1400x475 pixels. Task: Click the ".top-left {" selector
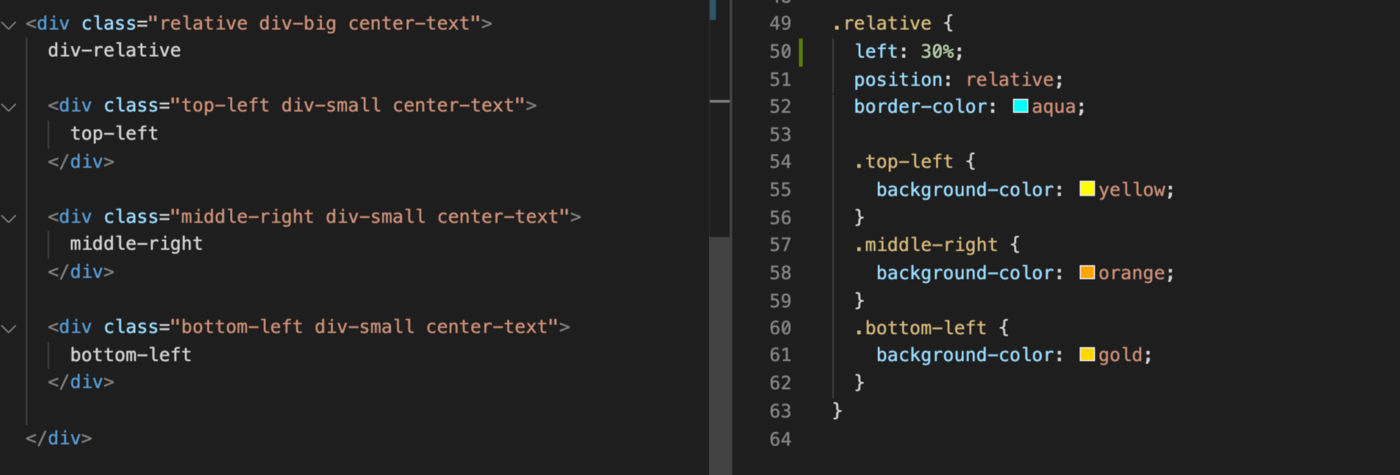click(x=914, y=162)
